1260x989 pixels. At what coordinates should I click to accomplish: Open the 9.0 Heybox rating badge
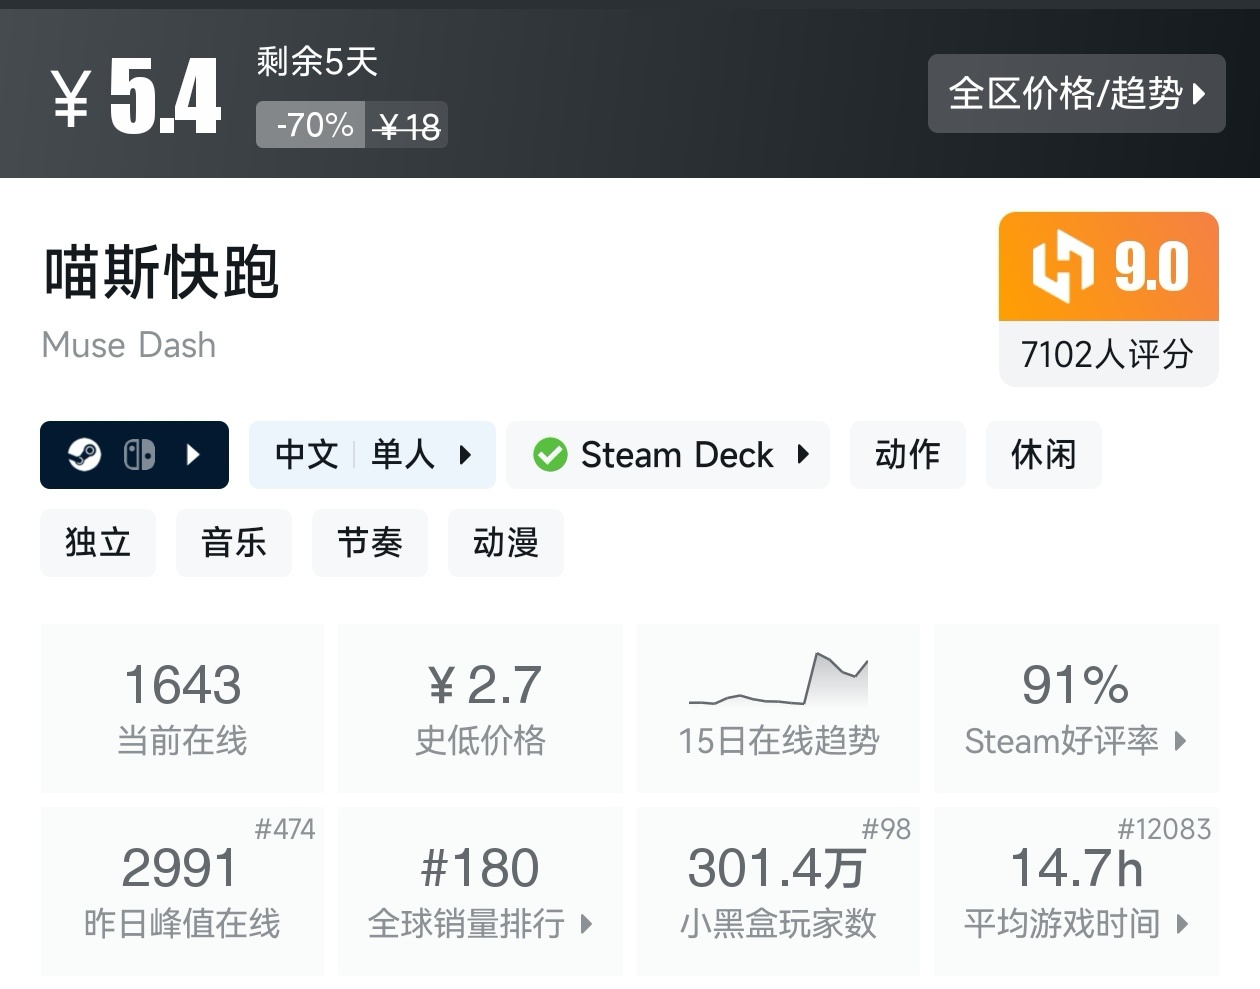click(1109, 266)
